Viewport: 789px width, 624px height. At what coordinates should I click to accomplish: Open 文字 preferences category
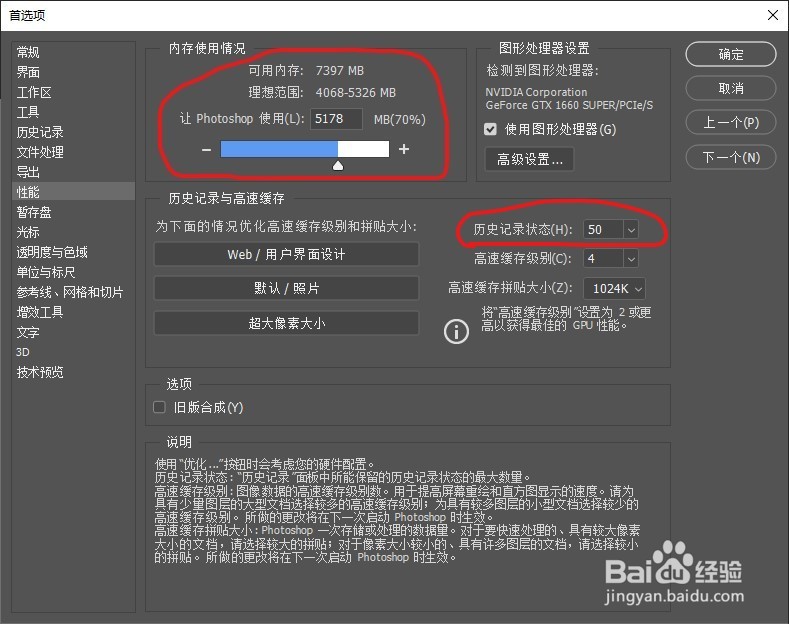point(73,332)
